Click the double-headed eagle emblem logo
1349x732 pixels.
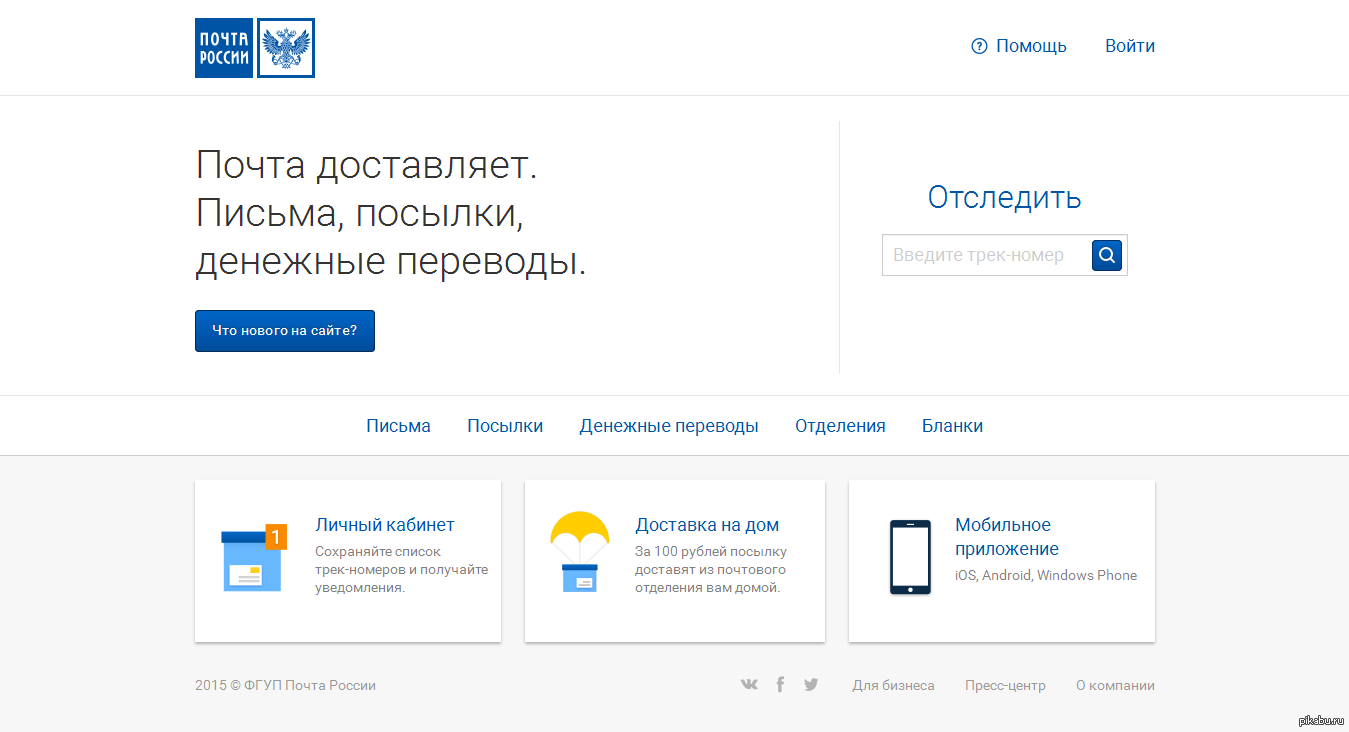click(x=286, y=48)
